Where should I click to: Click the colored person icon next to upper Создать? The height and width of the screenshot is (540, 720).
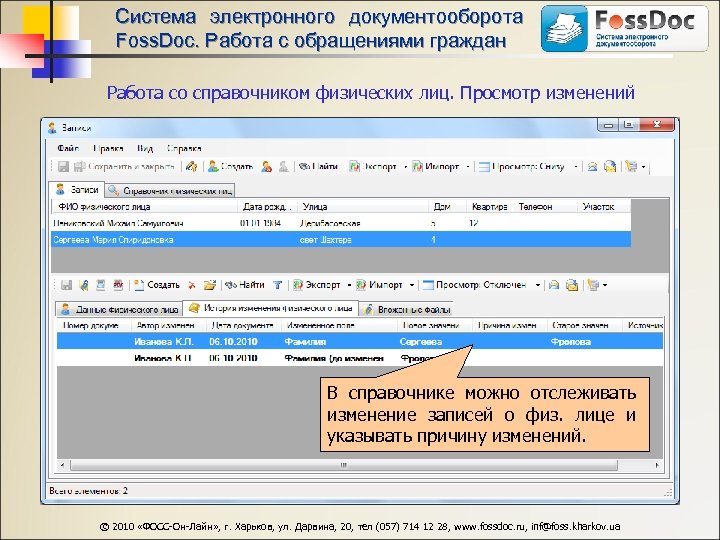[x=266, y=167]
